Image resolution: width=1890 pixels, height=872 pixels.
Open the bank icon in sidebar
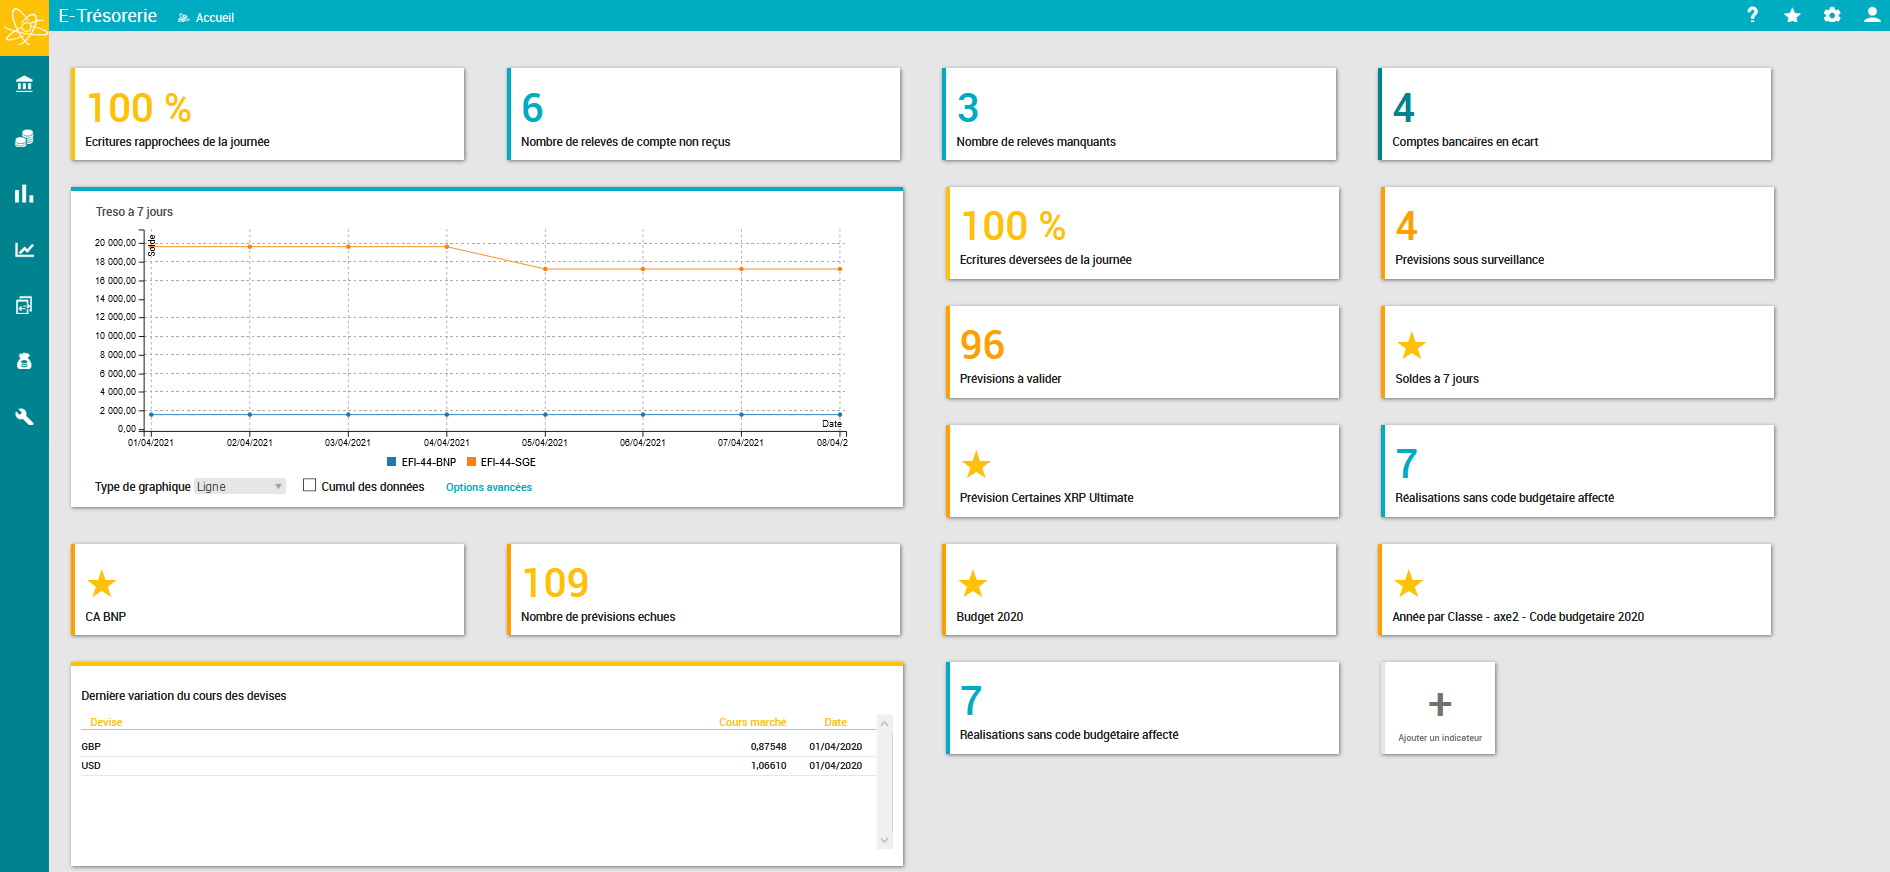tap(24, 84)
